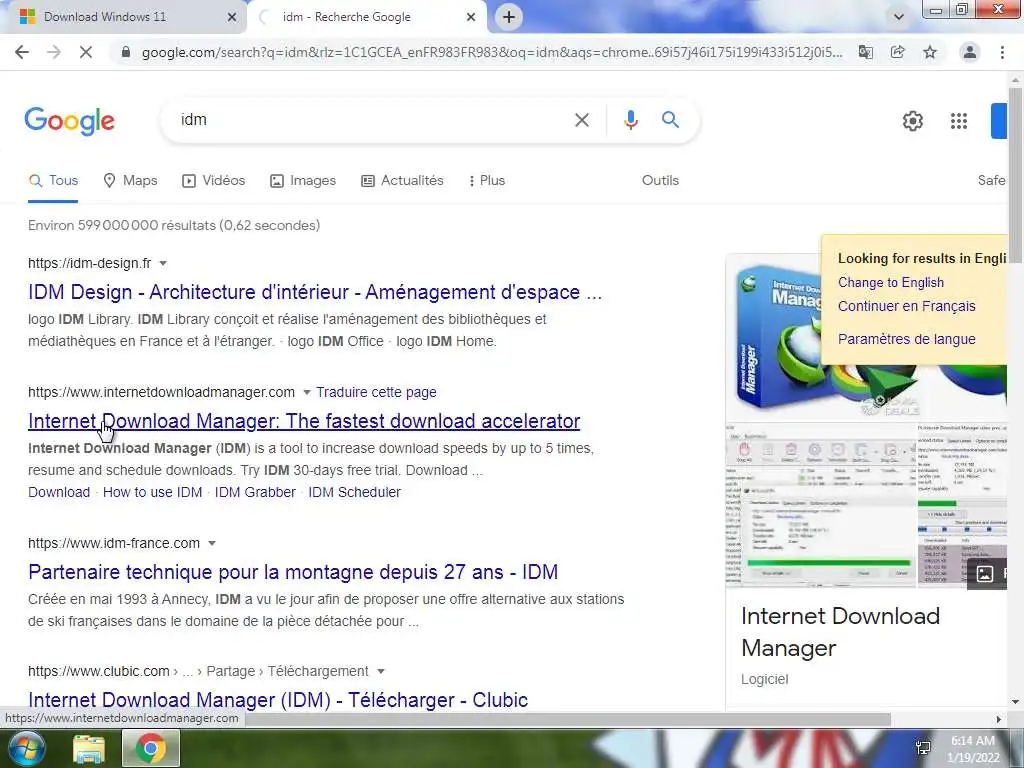The width and height of the screenshot is (1024, 768).
Task: Open Chrome three-dot menu
Action: 1002,52
